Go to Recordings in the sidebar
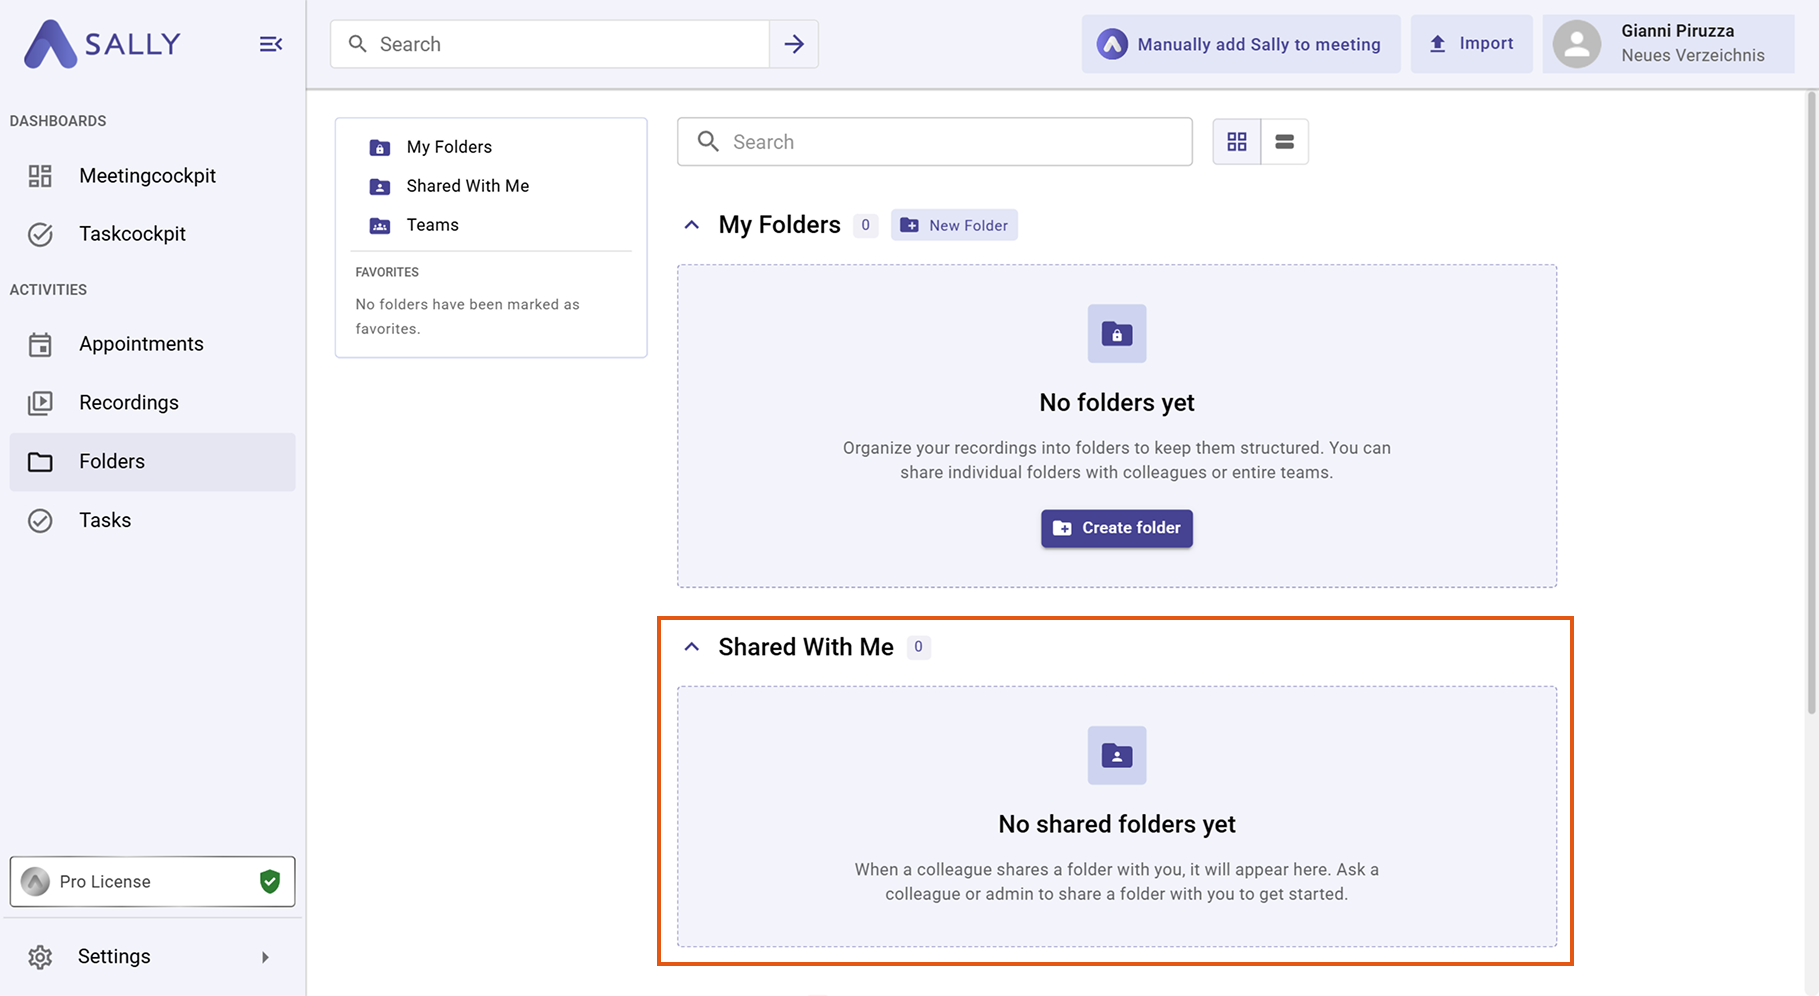Screen dimensions: 1819x996 [x=129, y=403]
